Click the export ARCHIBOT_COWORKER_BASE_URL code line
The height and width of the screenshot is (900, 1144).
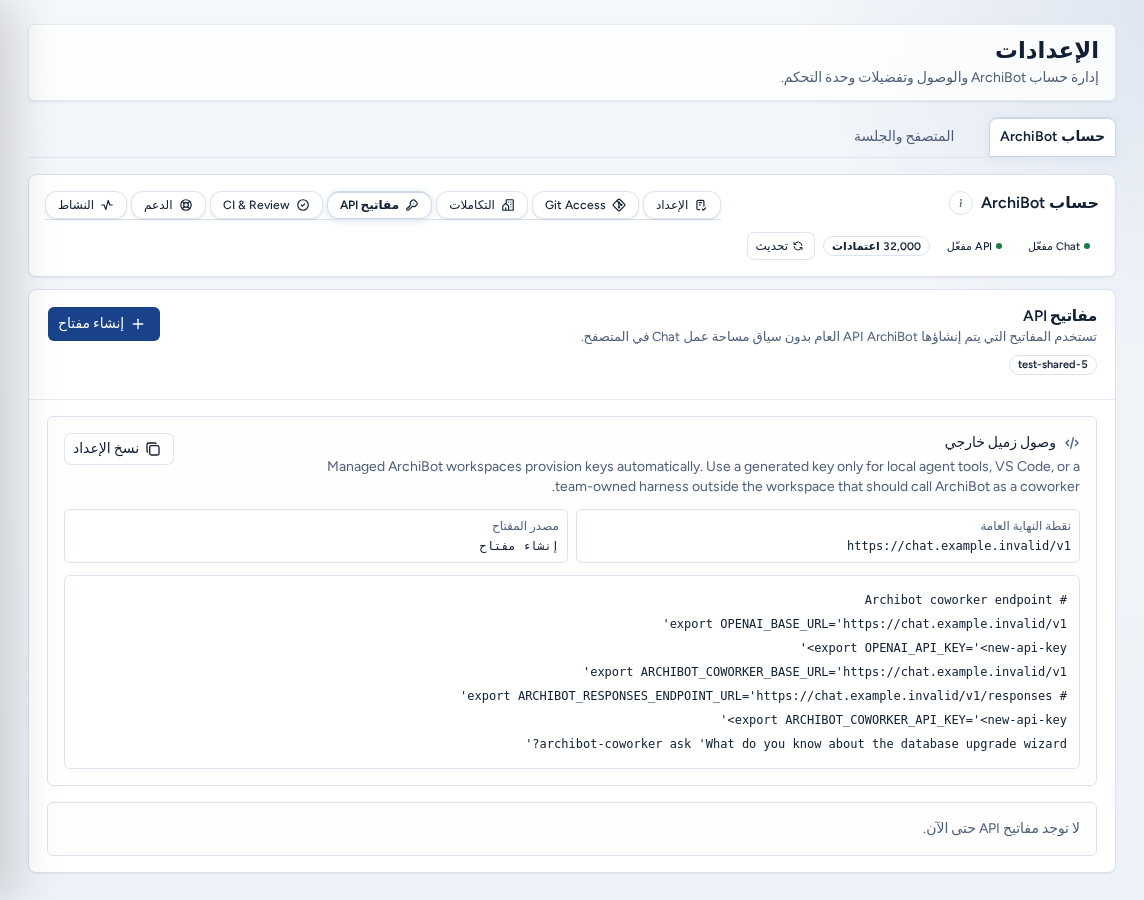coord(824,672)
